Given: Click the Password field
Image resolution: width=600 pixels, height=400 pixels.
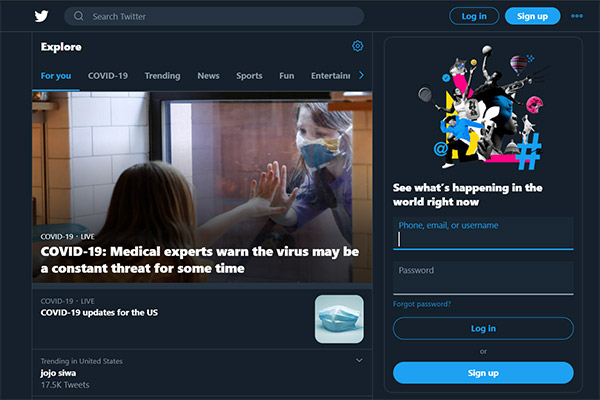Looking at the screenshot, I should (483, 278).
